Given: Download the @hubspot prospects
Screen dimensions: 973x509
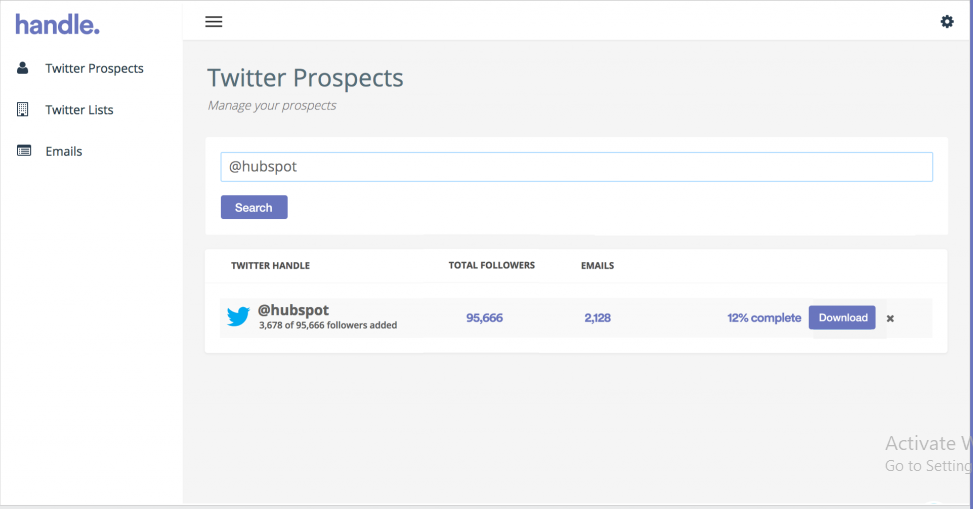Looking at the screenshot, I should click(x=842, y=317).
